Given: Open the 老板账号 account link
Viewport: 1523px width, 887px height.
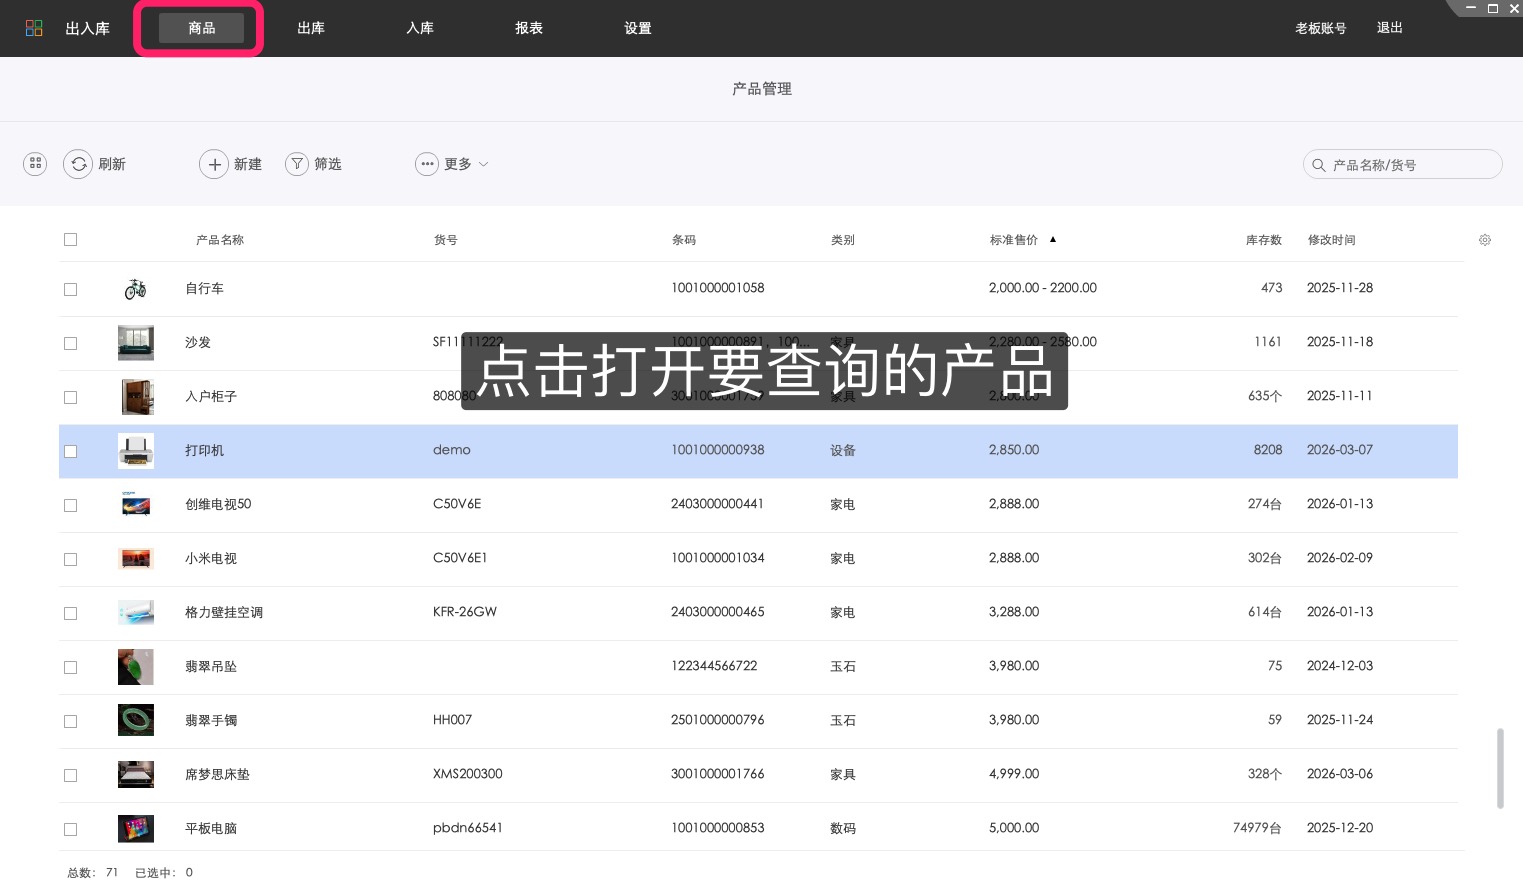Looking at the screenshot, I should (1320, 28).
